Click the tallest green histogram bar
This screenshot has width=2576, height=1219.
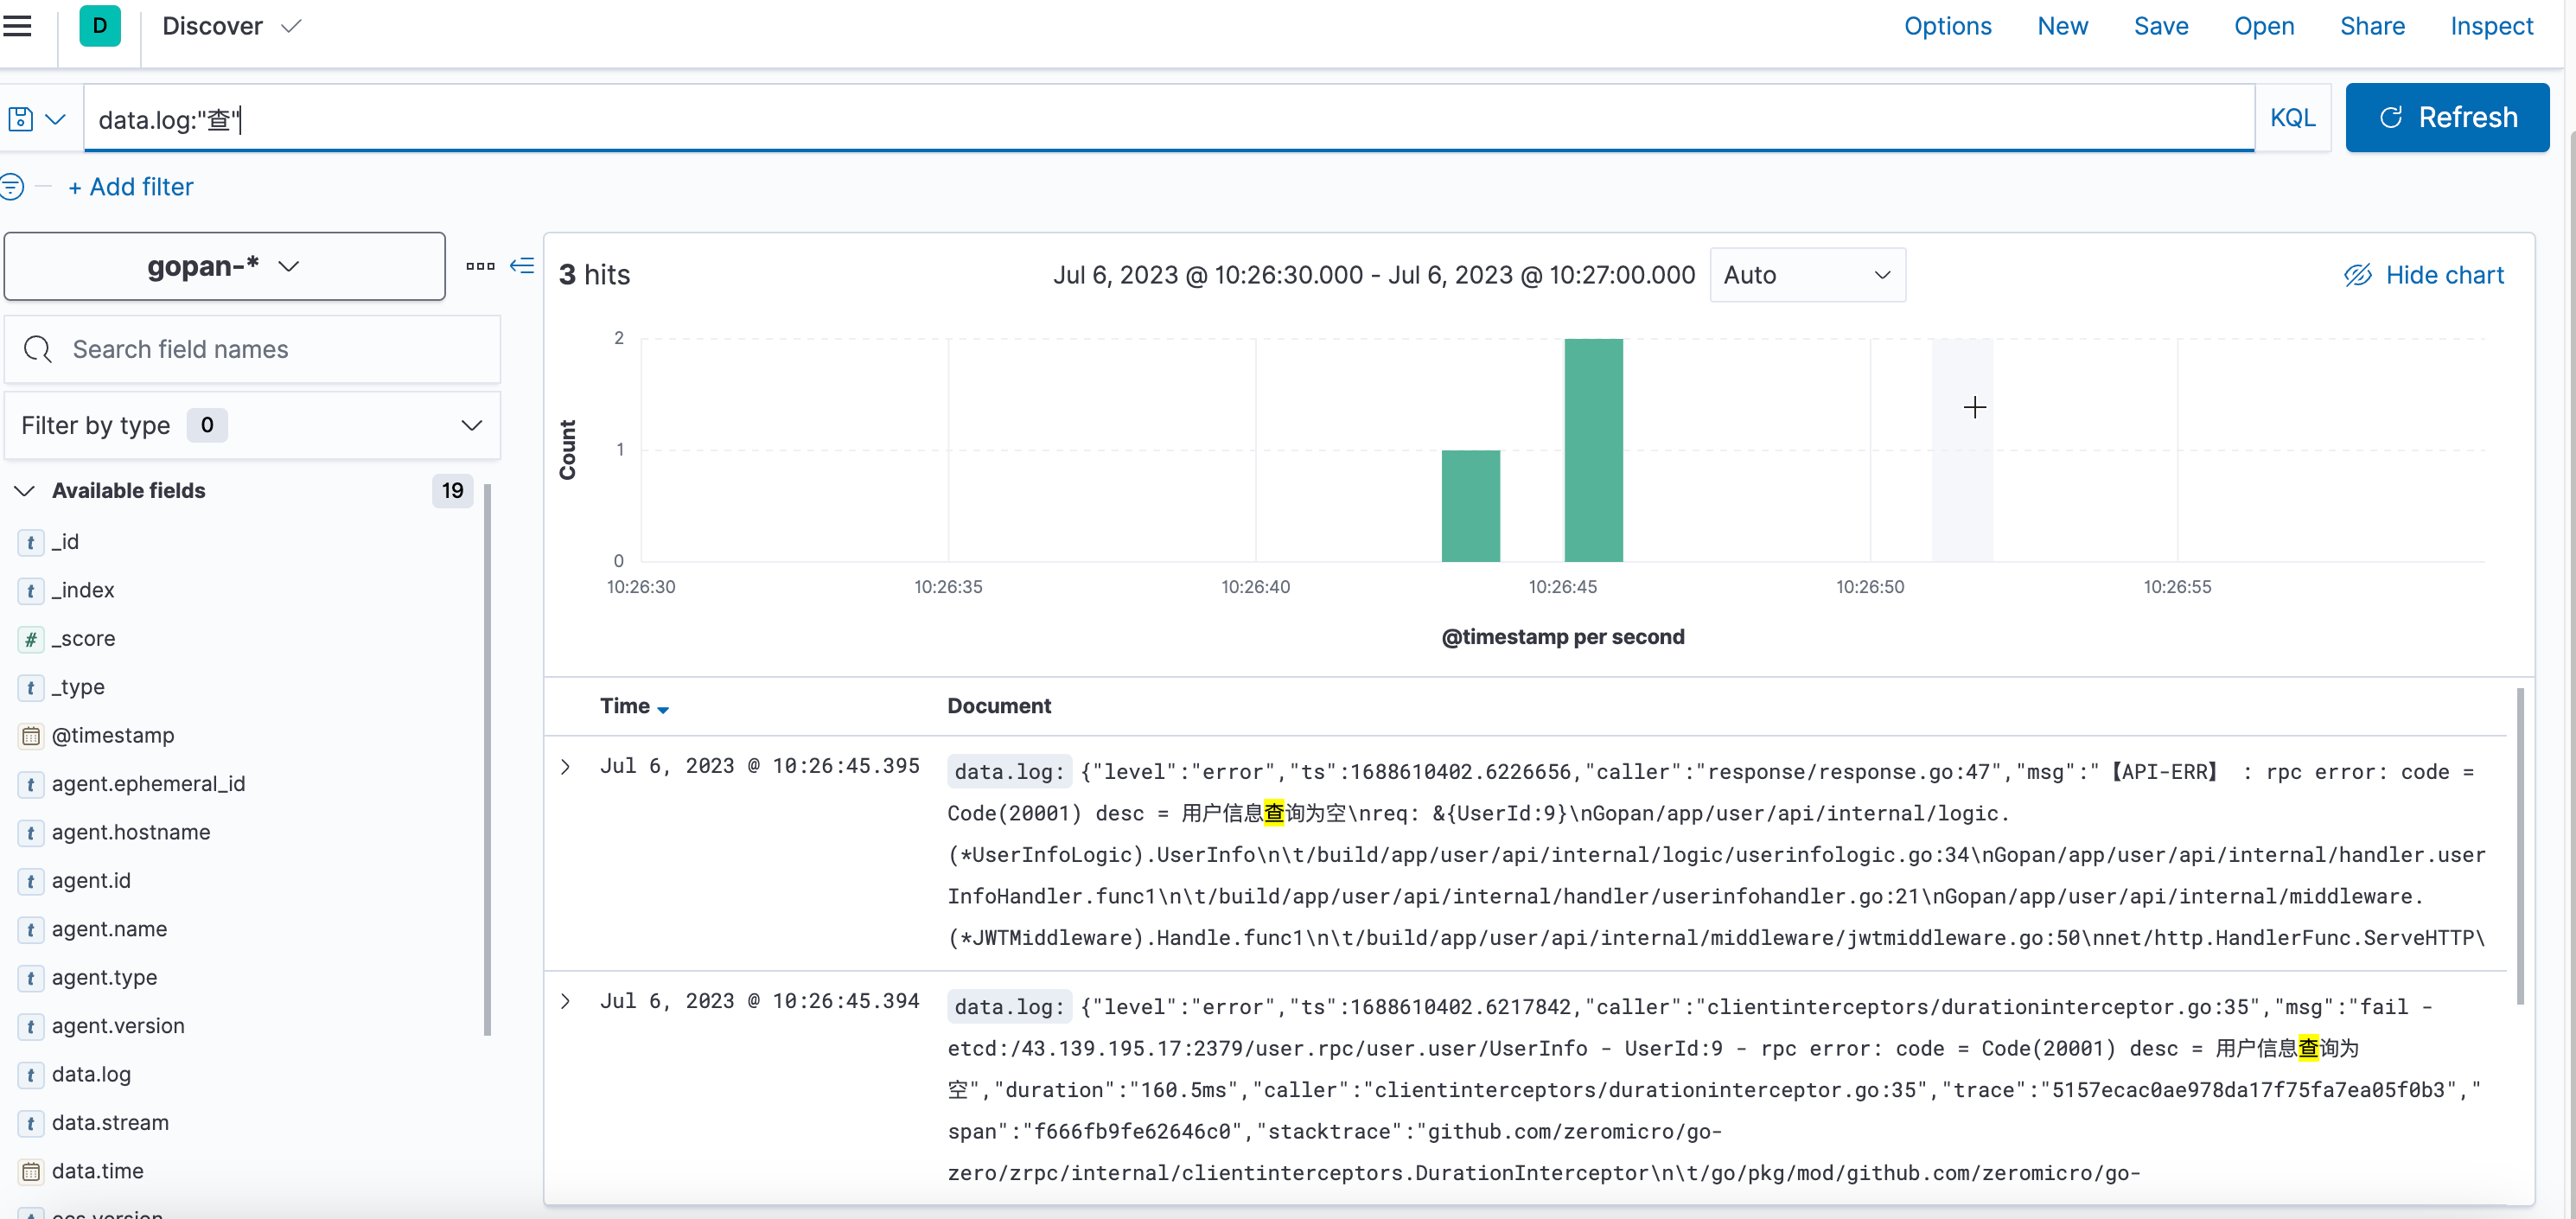[1593, 450]
